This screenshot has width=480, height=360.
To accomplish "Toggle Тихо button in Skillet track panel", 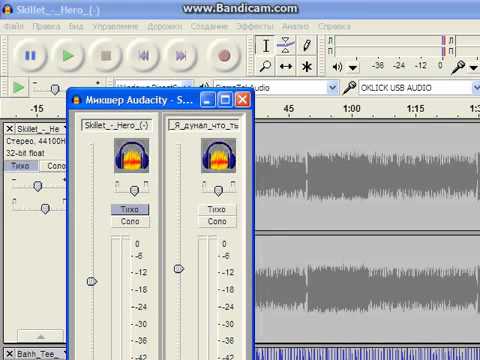I will pyautogui.click(x=21, y=166).
